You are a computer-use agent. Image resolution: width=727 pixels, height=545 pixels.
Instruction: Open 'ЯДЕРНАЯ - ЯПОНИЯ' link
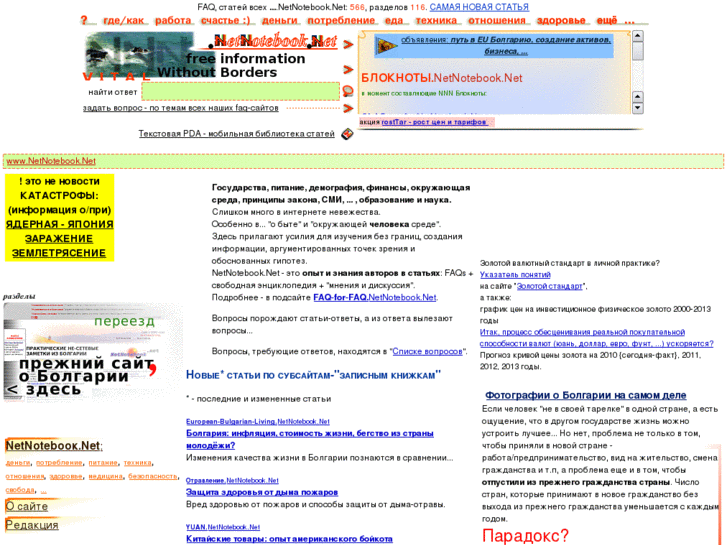59,224
